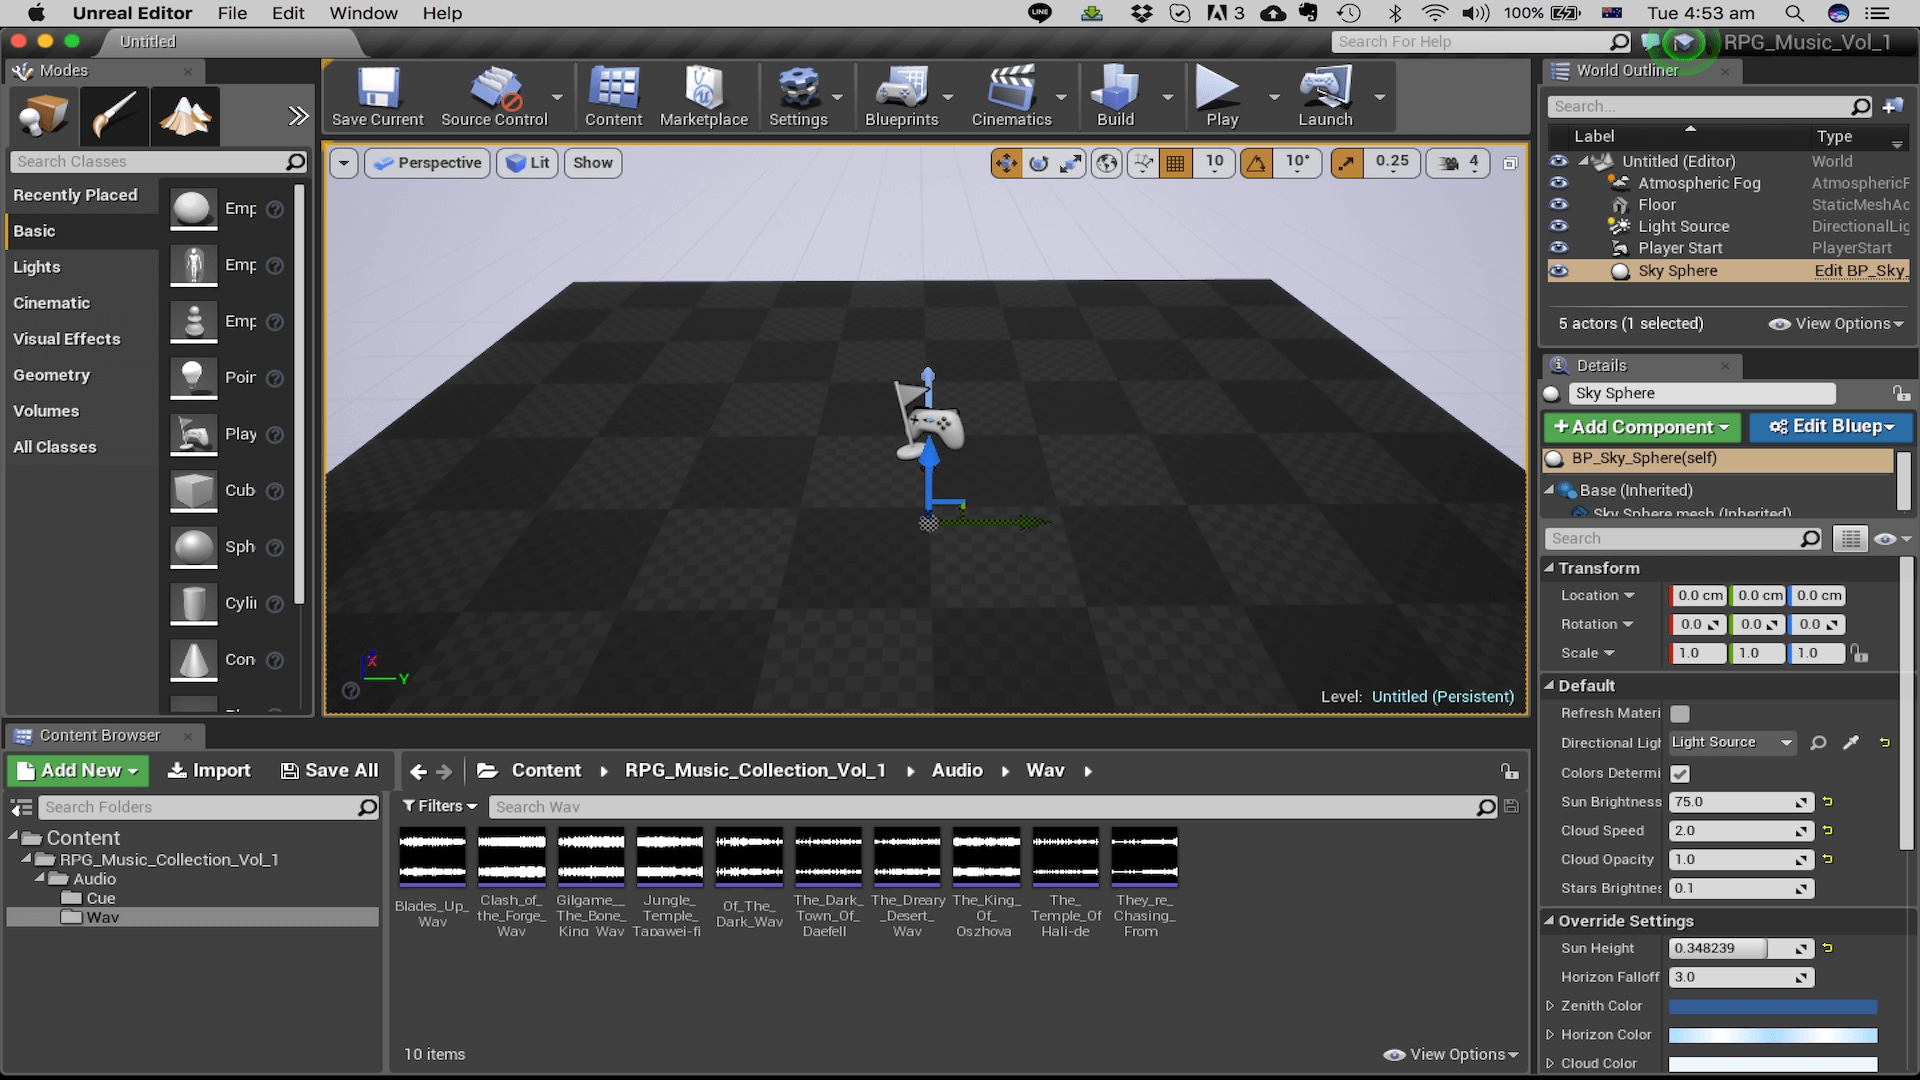Open the Perspective view dropdown
This screenshot has width=1920, height=1080.
click(427, 163)
